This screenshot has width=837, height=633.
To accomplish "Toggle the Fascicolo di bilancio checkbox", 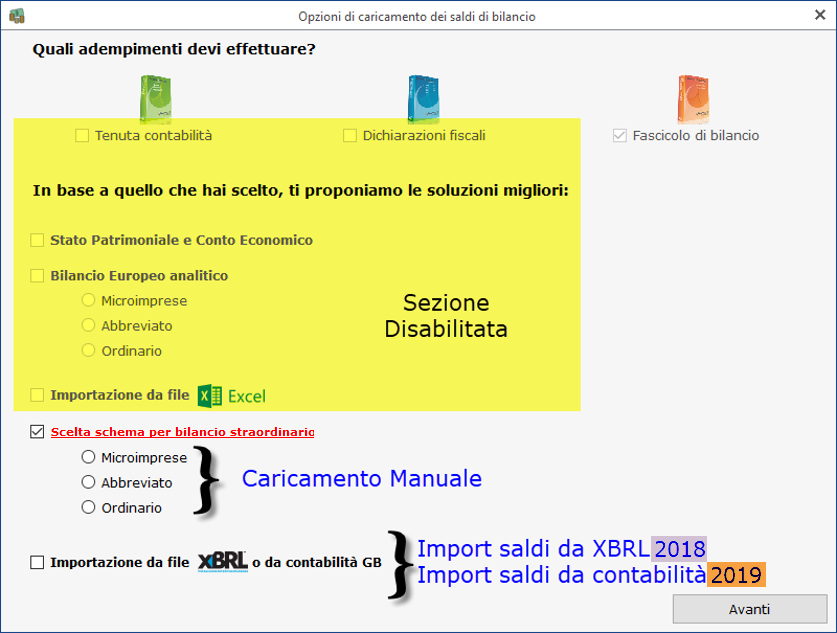I will 620,136.
